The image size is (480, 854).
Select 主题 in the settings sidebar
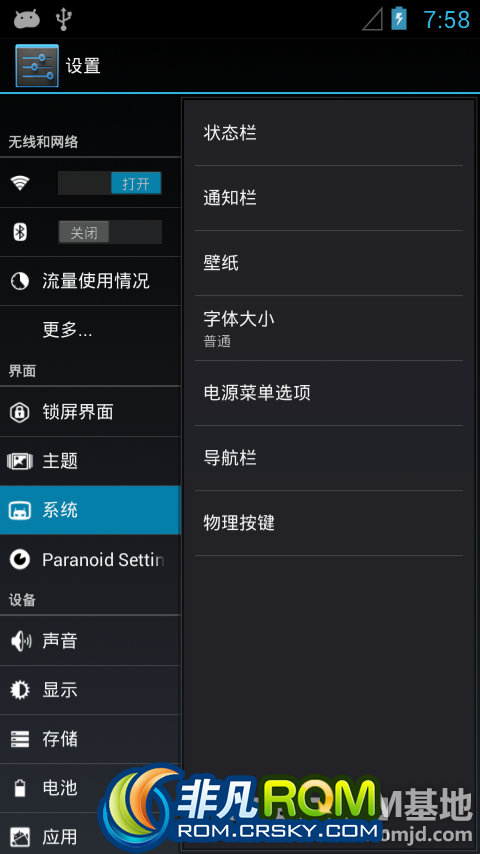tap(90, 461)
